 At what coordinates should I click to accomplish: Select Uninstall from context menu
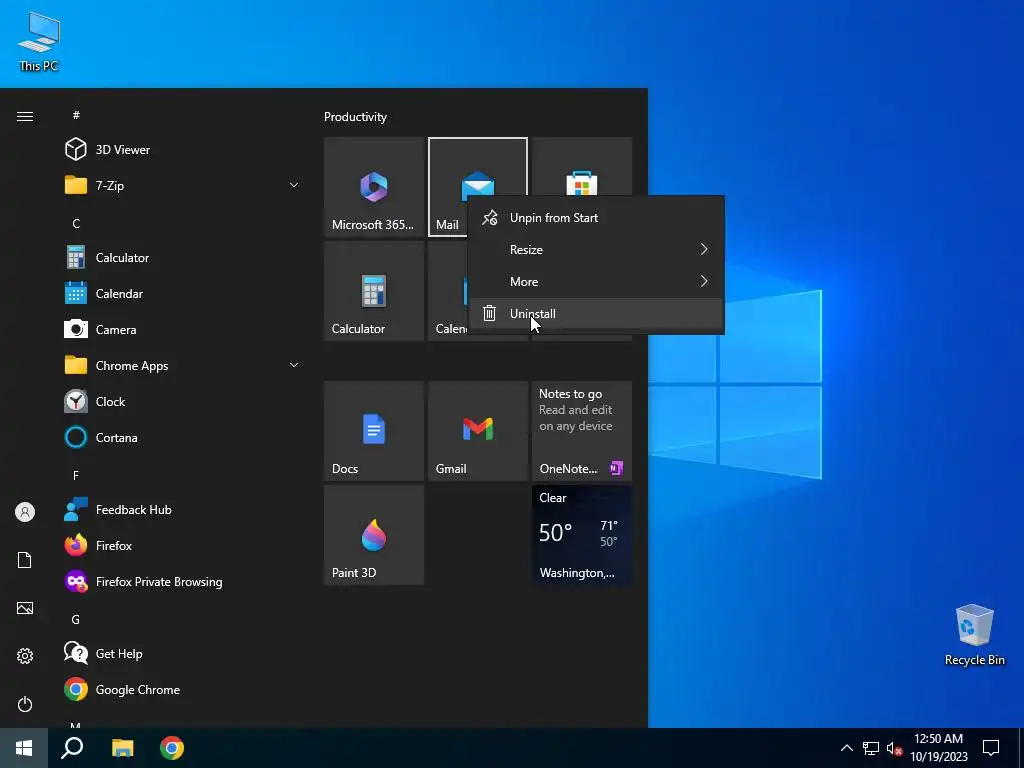[596, 313]
